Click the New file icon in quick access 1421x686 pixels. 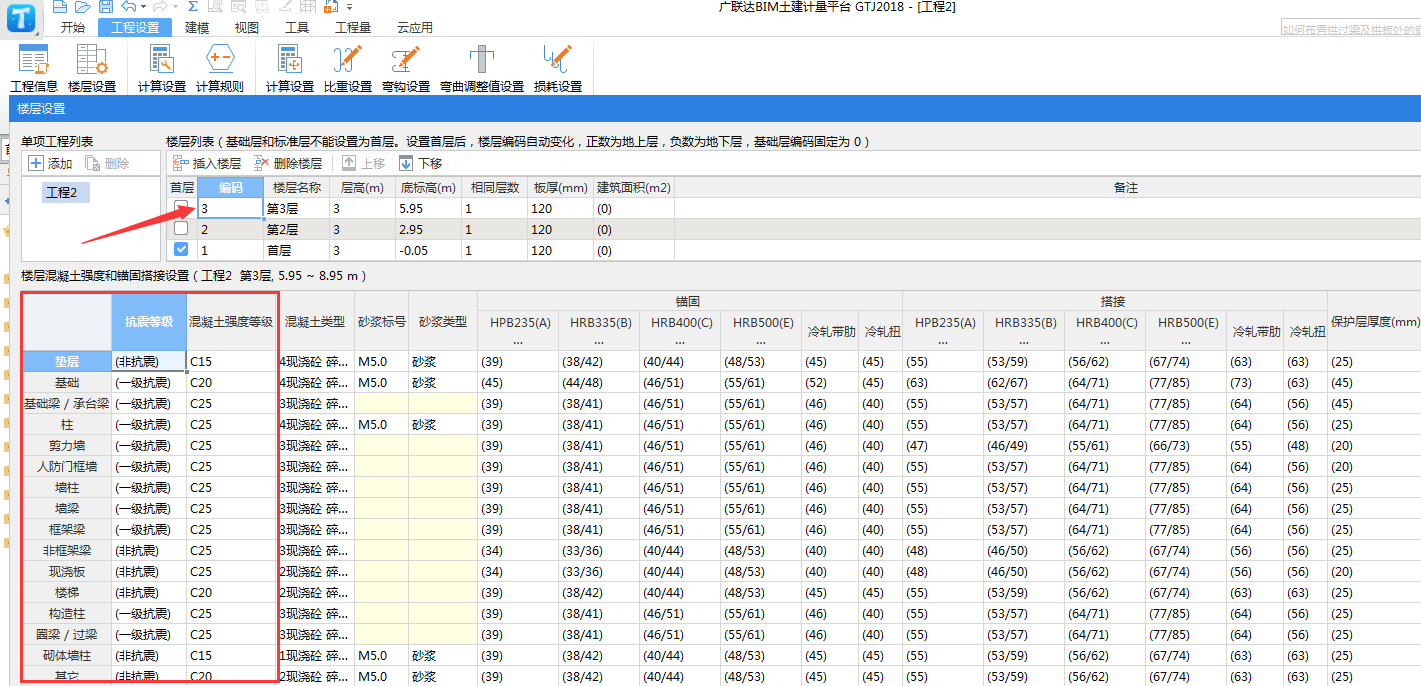point(59,7)
